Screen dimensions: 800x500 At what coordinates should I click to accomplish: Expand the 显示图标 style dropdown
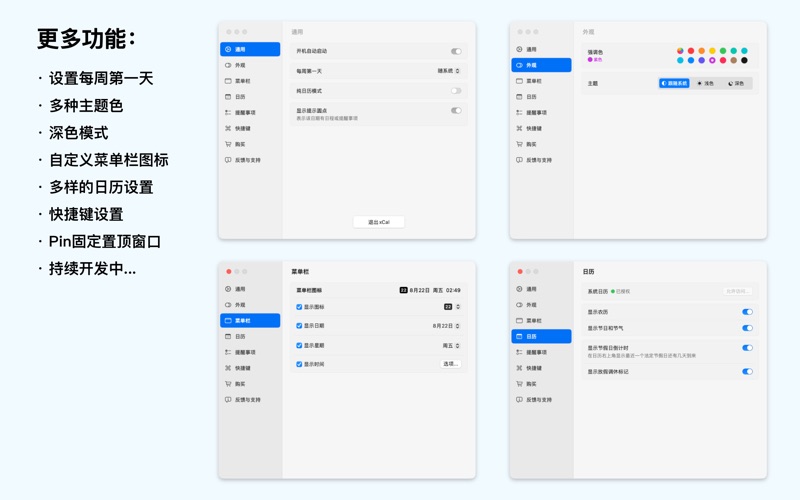click(452, 307)
